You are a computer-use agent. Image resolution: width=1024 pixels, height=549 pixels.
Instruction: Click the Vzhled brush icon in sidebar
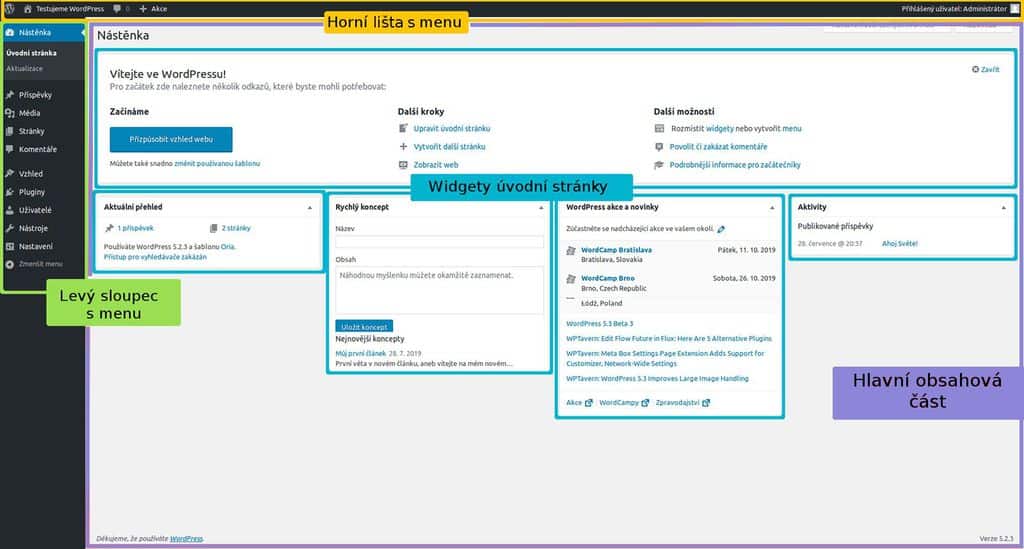[x=10, y=174]
